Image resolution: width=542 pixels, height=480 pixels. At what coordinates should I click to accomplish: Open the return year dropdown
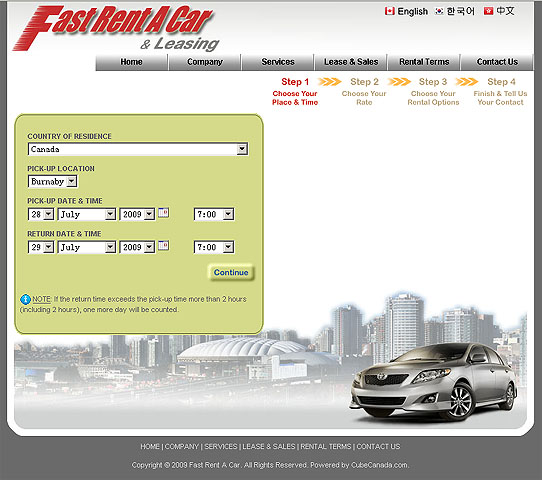pos(137,247)
